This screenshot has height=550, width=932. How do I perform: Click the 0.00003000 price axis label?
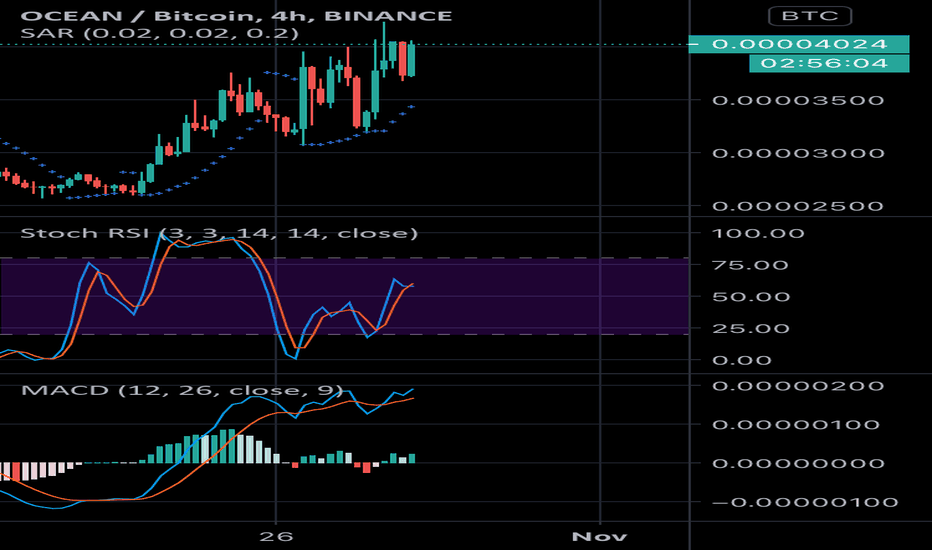[x=798, y=153]
